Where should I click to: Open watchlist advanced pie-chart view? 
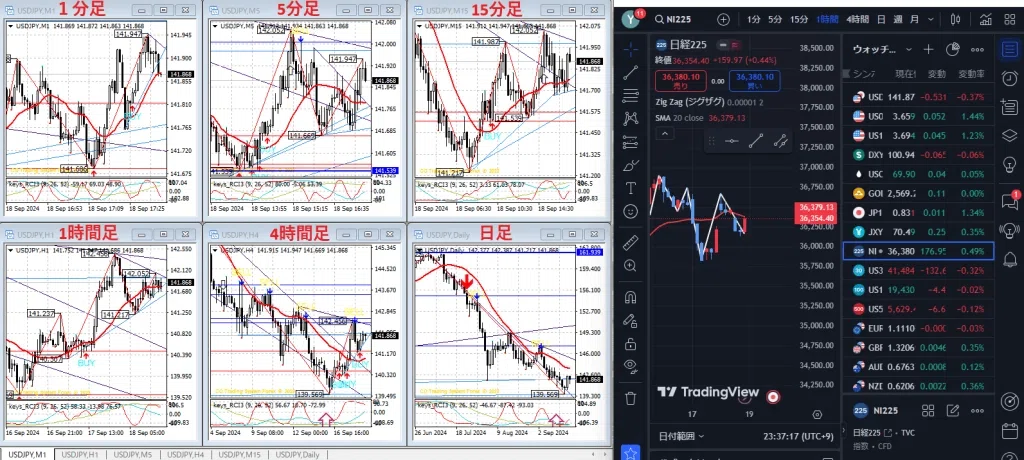(952, 49)
